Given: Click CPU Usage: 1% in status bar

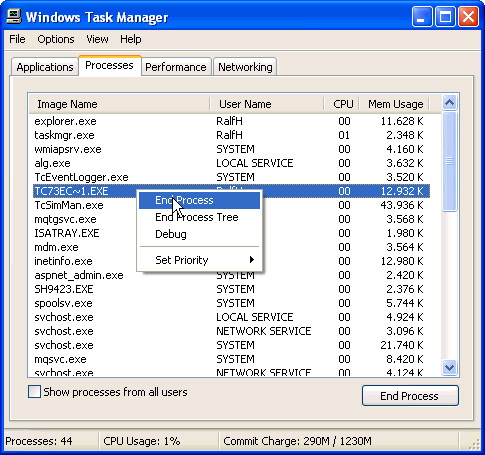Looking at the screenshot, I should [x=142, y=441].
